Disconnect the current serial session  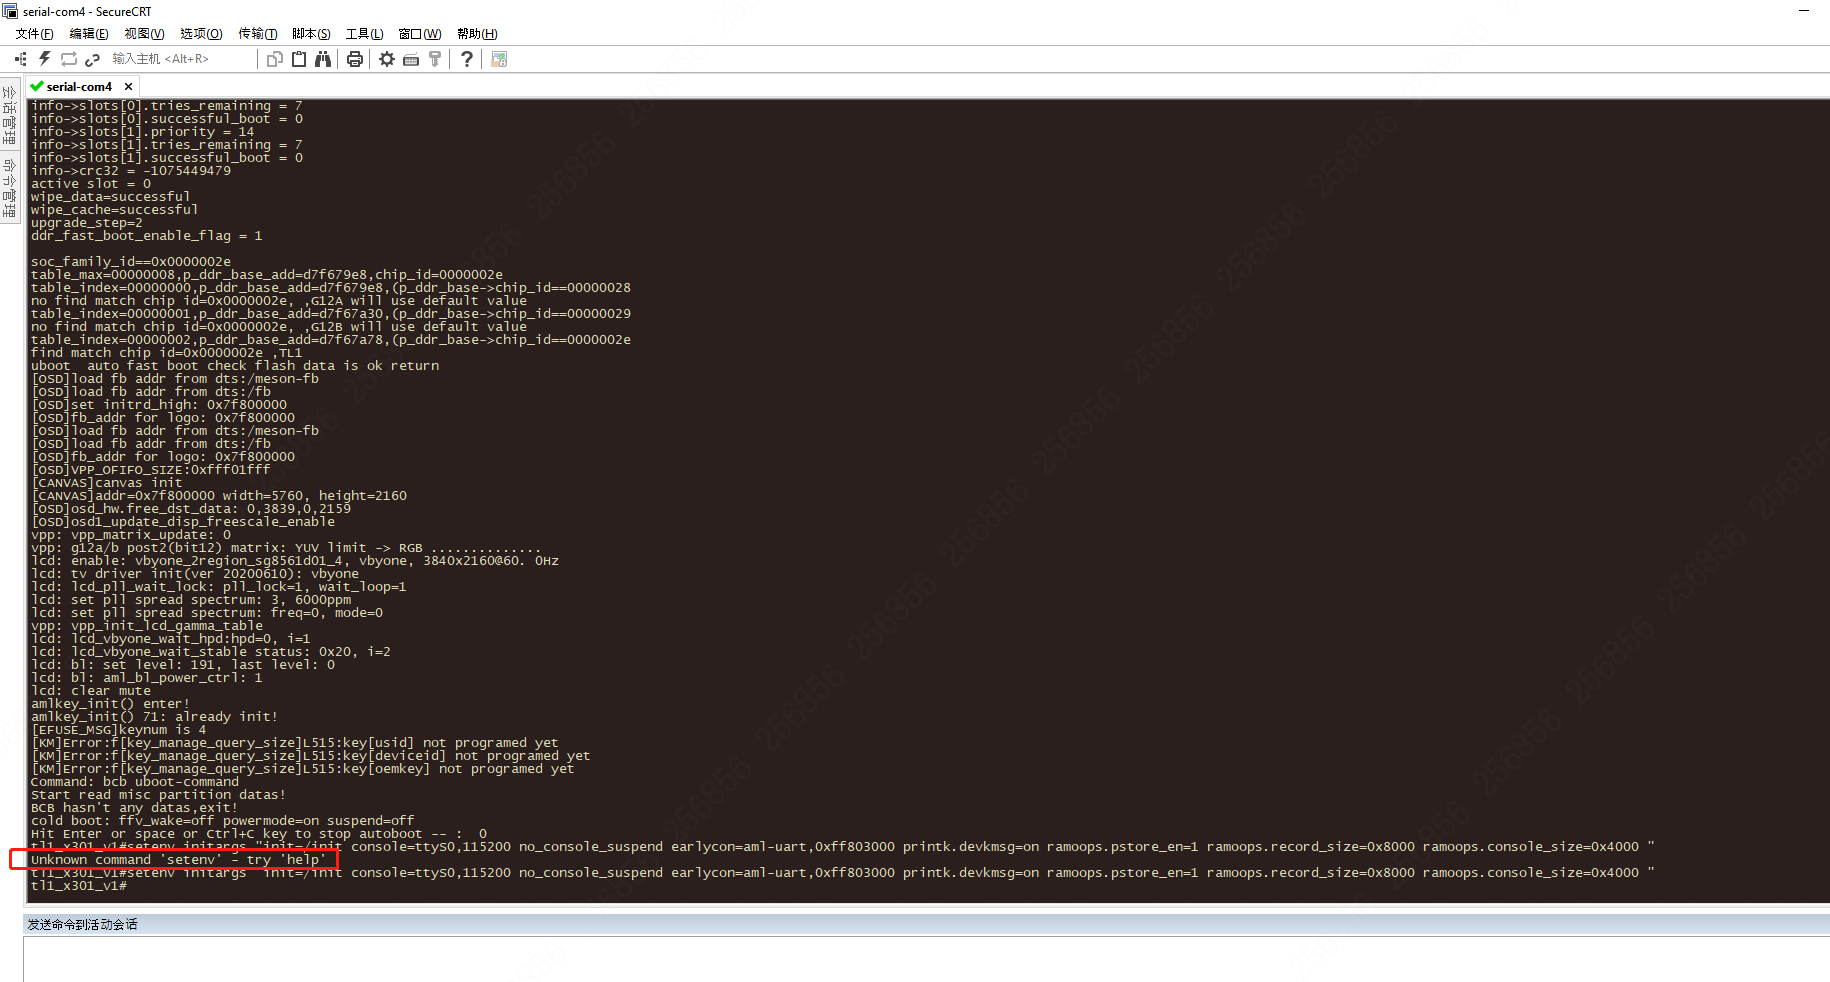point(92,58)
